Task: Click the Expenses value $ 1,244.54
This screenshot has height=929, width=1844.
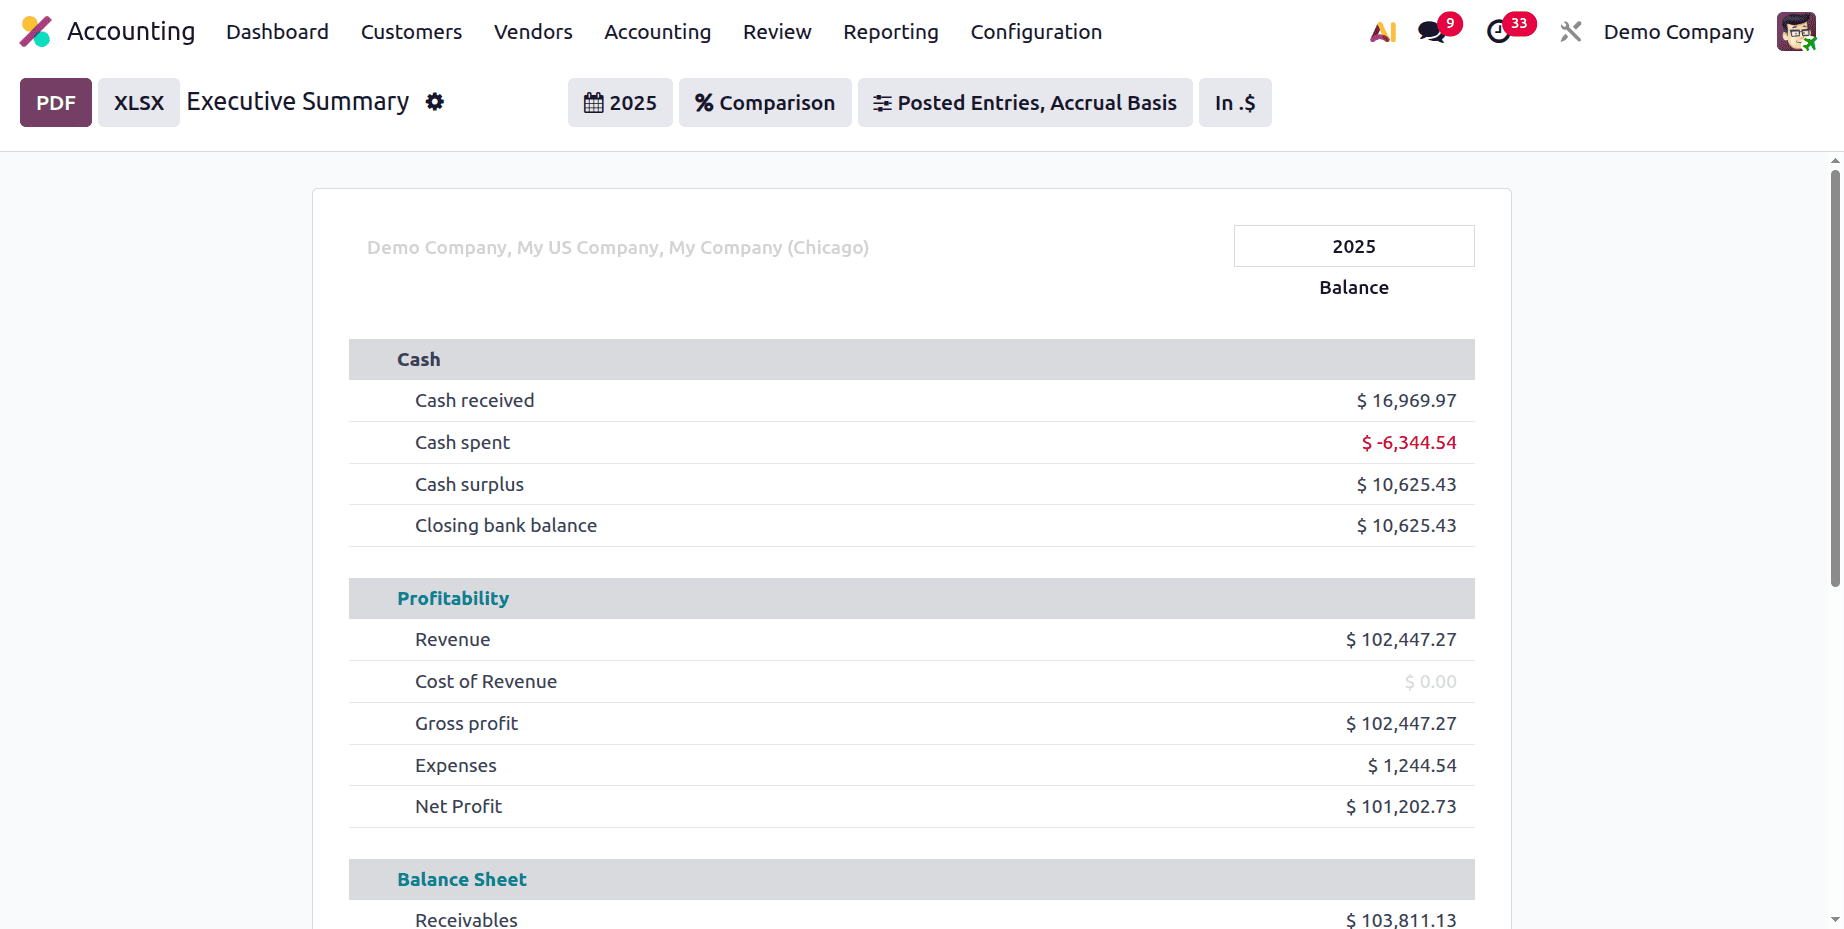Action: pyautogui.click(x=1412, y=765)
